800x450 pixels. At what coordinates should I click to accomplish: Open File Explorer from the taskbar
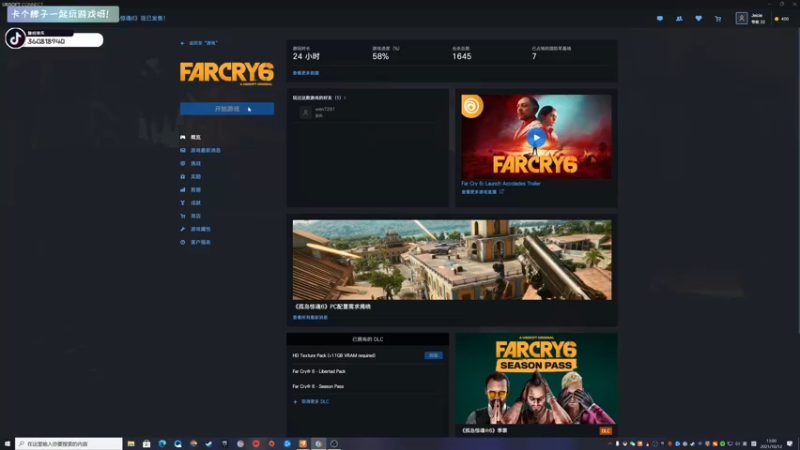pos(131,444)
